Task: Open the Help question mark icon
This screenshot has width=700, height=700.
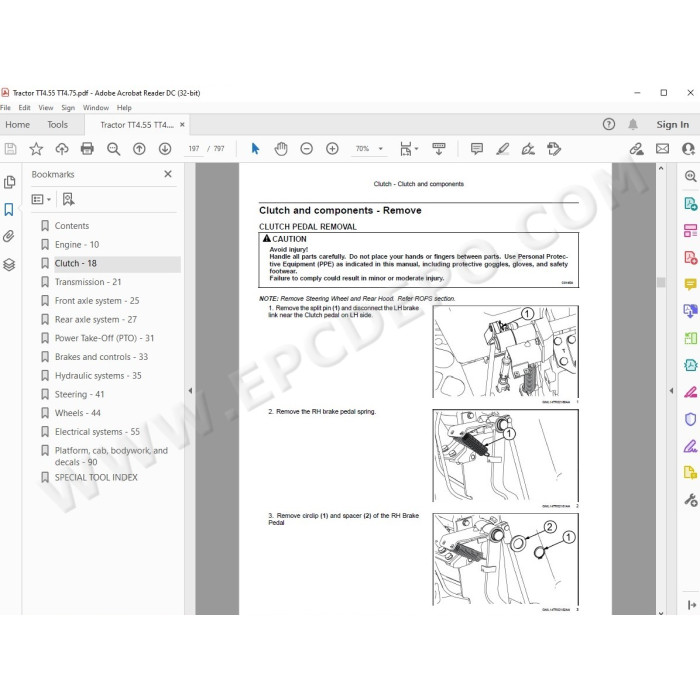Action: (608, 124)
